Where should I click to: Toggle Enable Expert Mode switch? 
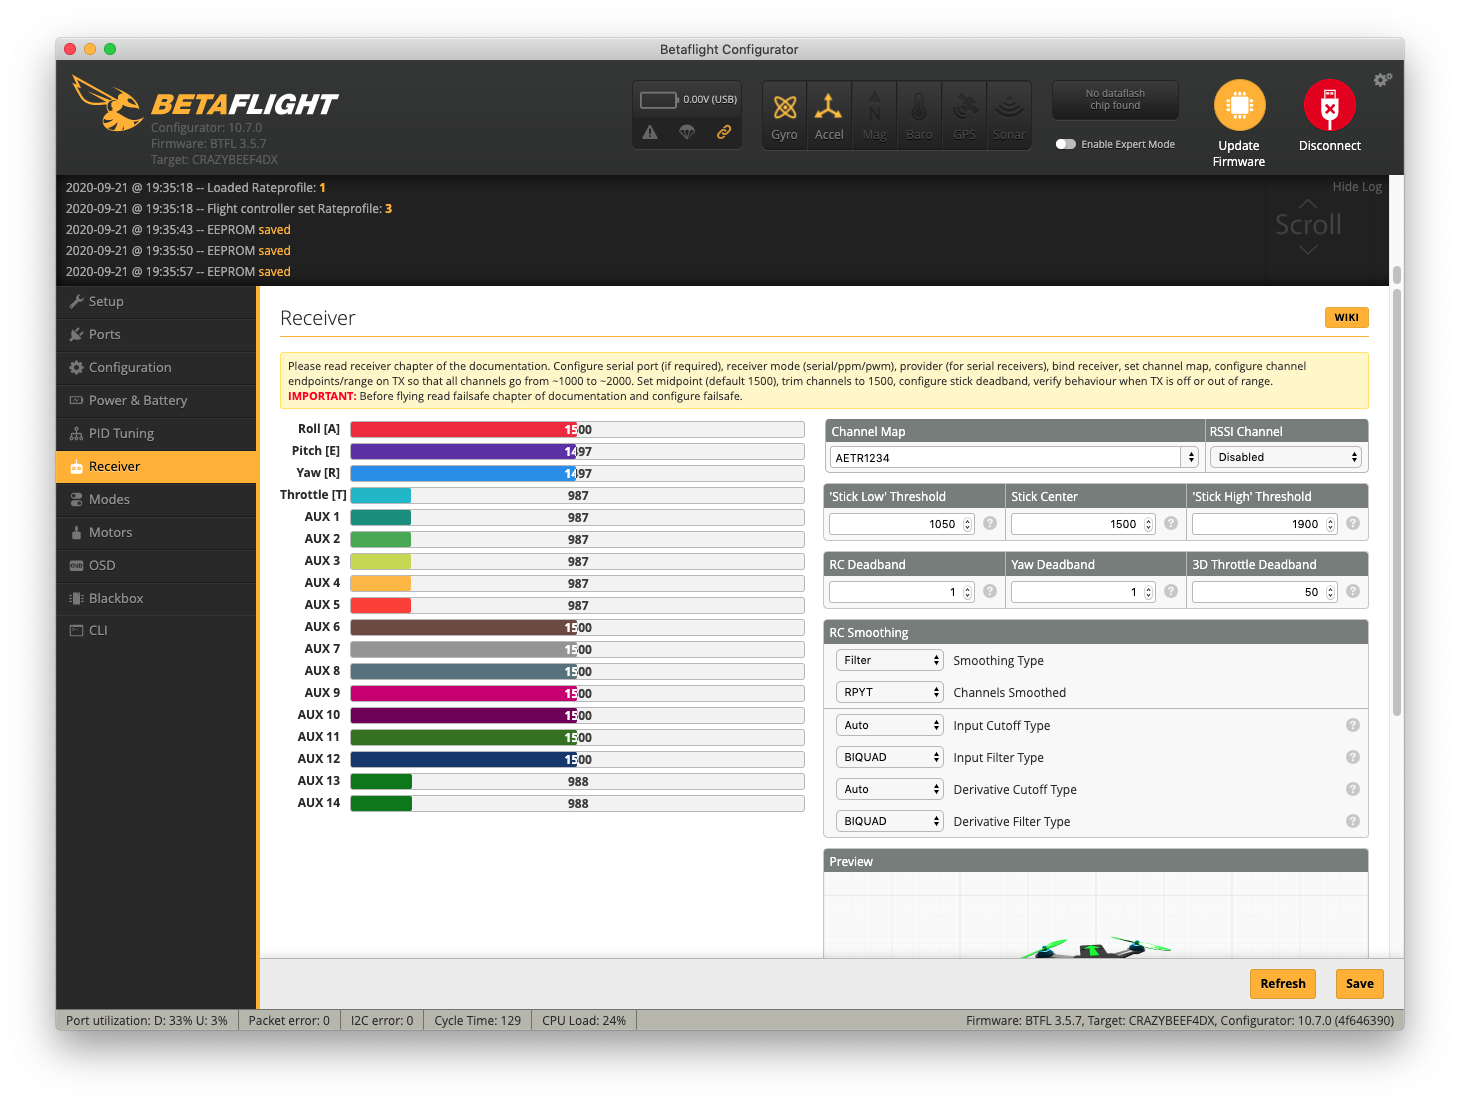[x=1066, y=144]
